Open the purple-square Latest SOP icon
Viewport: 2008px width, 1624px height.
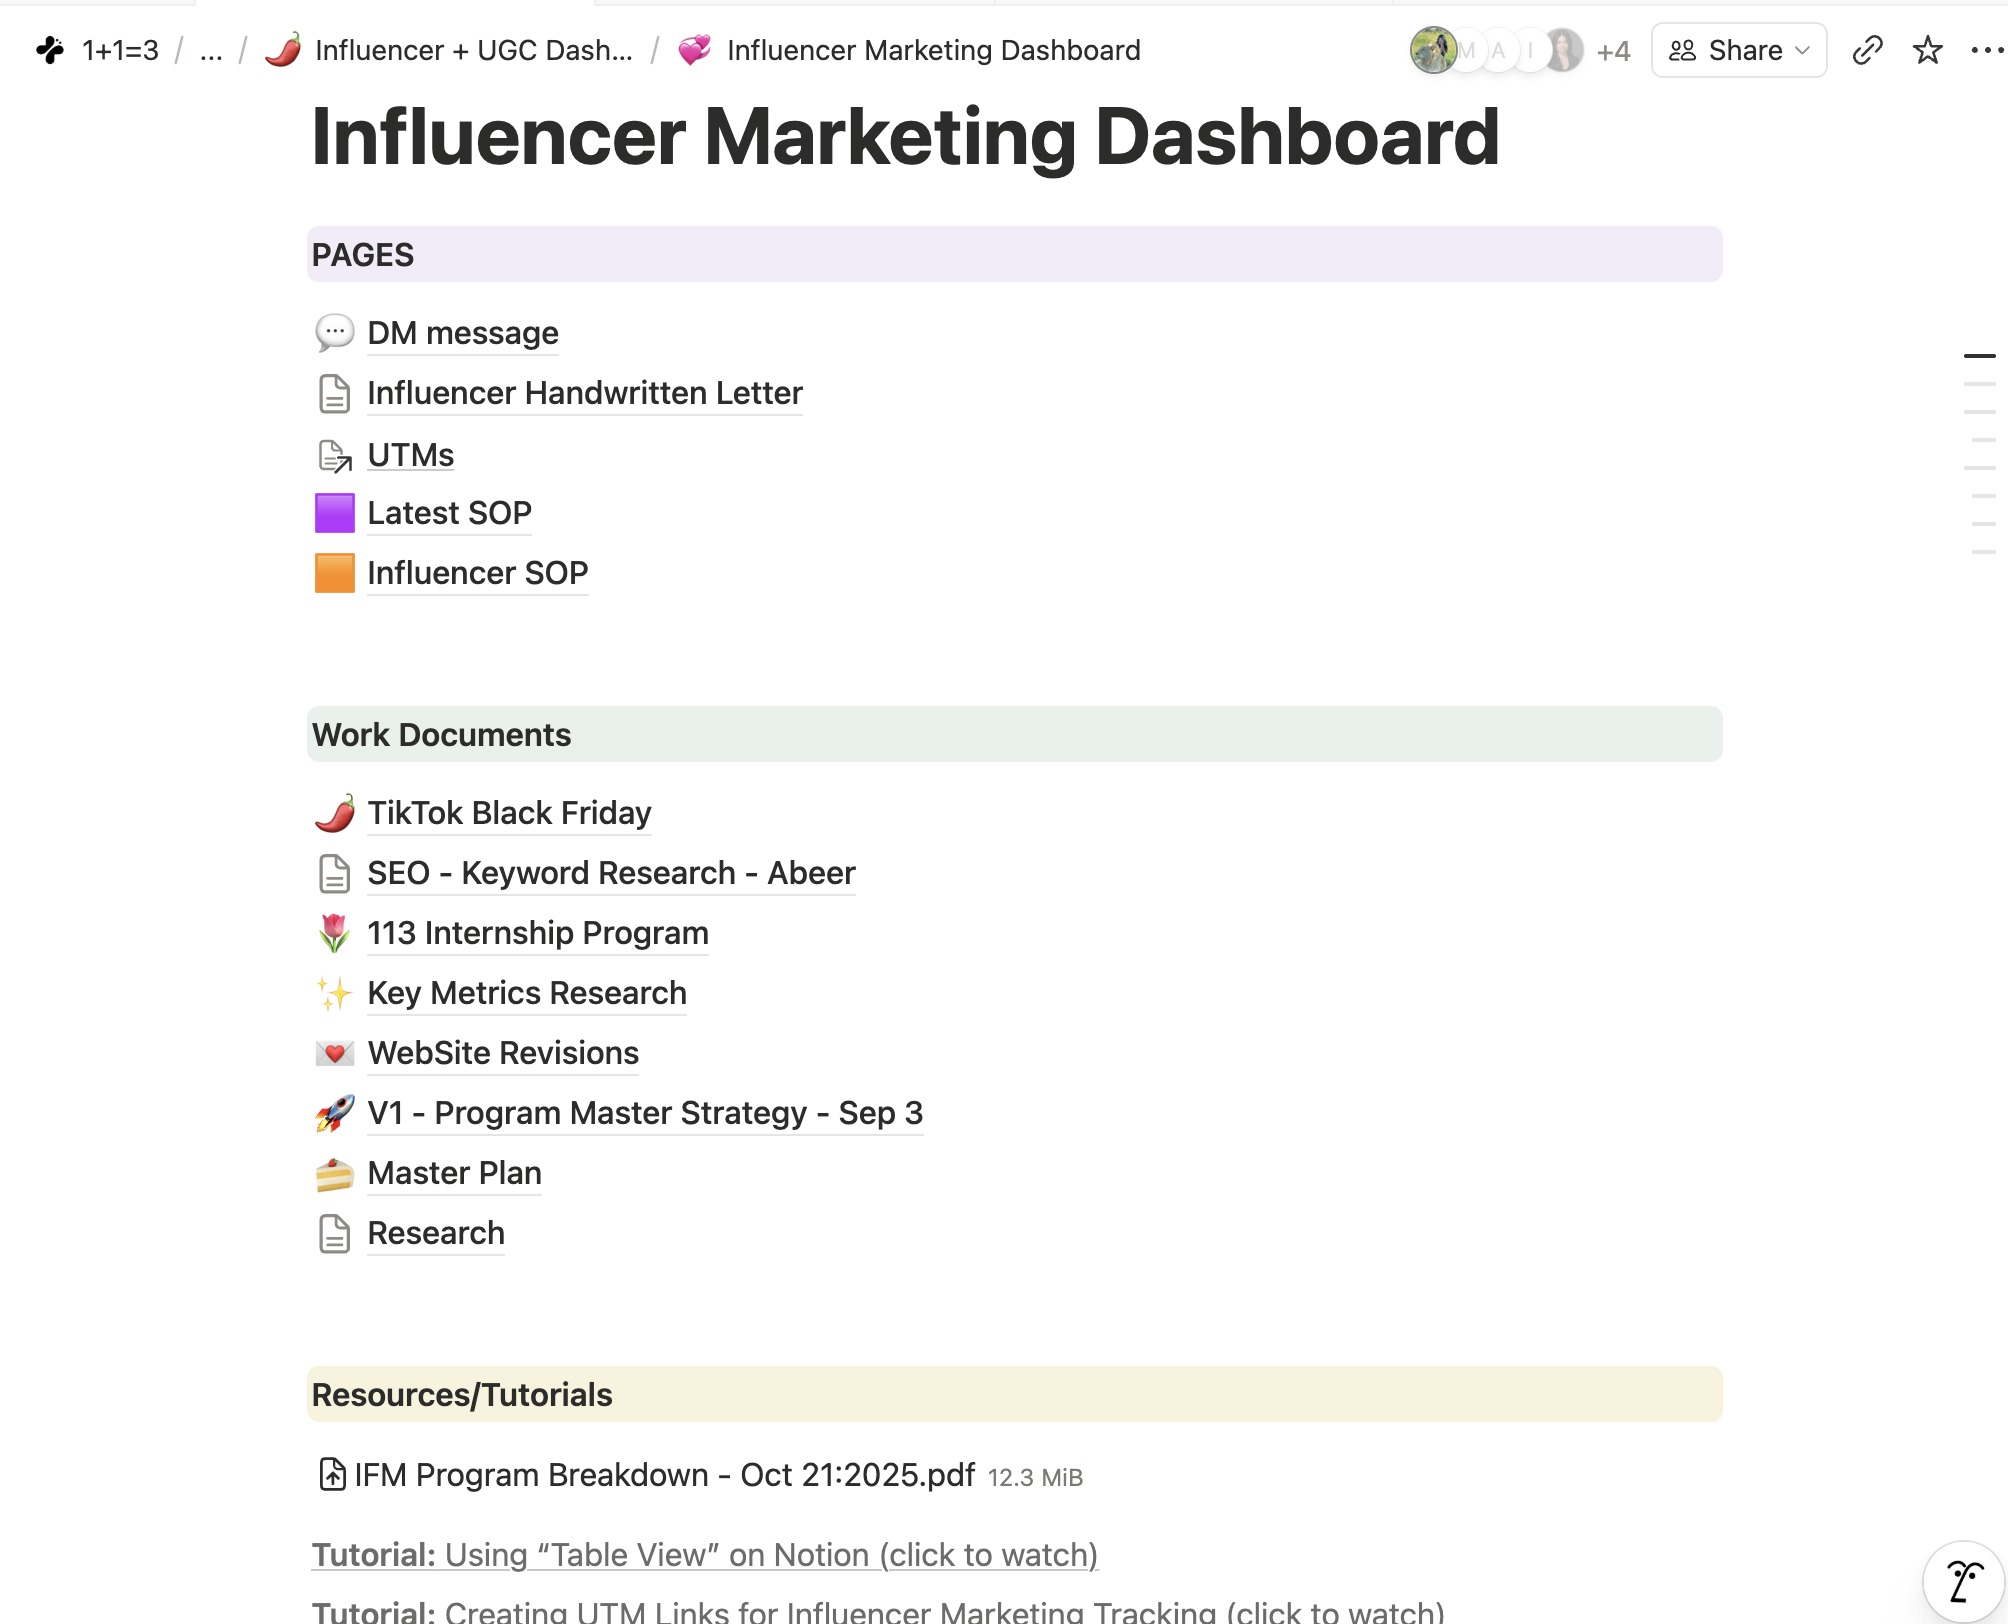pyautogui.click(x=334, y=513)
